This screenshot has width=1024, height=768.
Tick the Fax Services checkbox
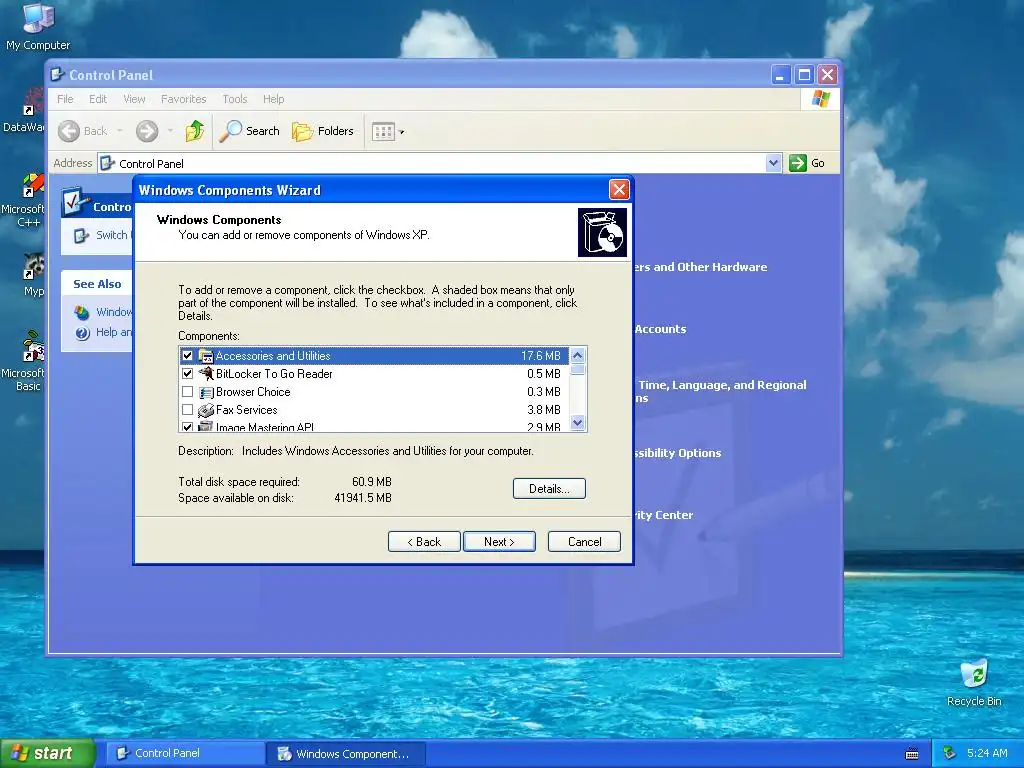(187, 409)
